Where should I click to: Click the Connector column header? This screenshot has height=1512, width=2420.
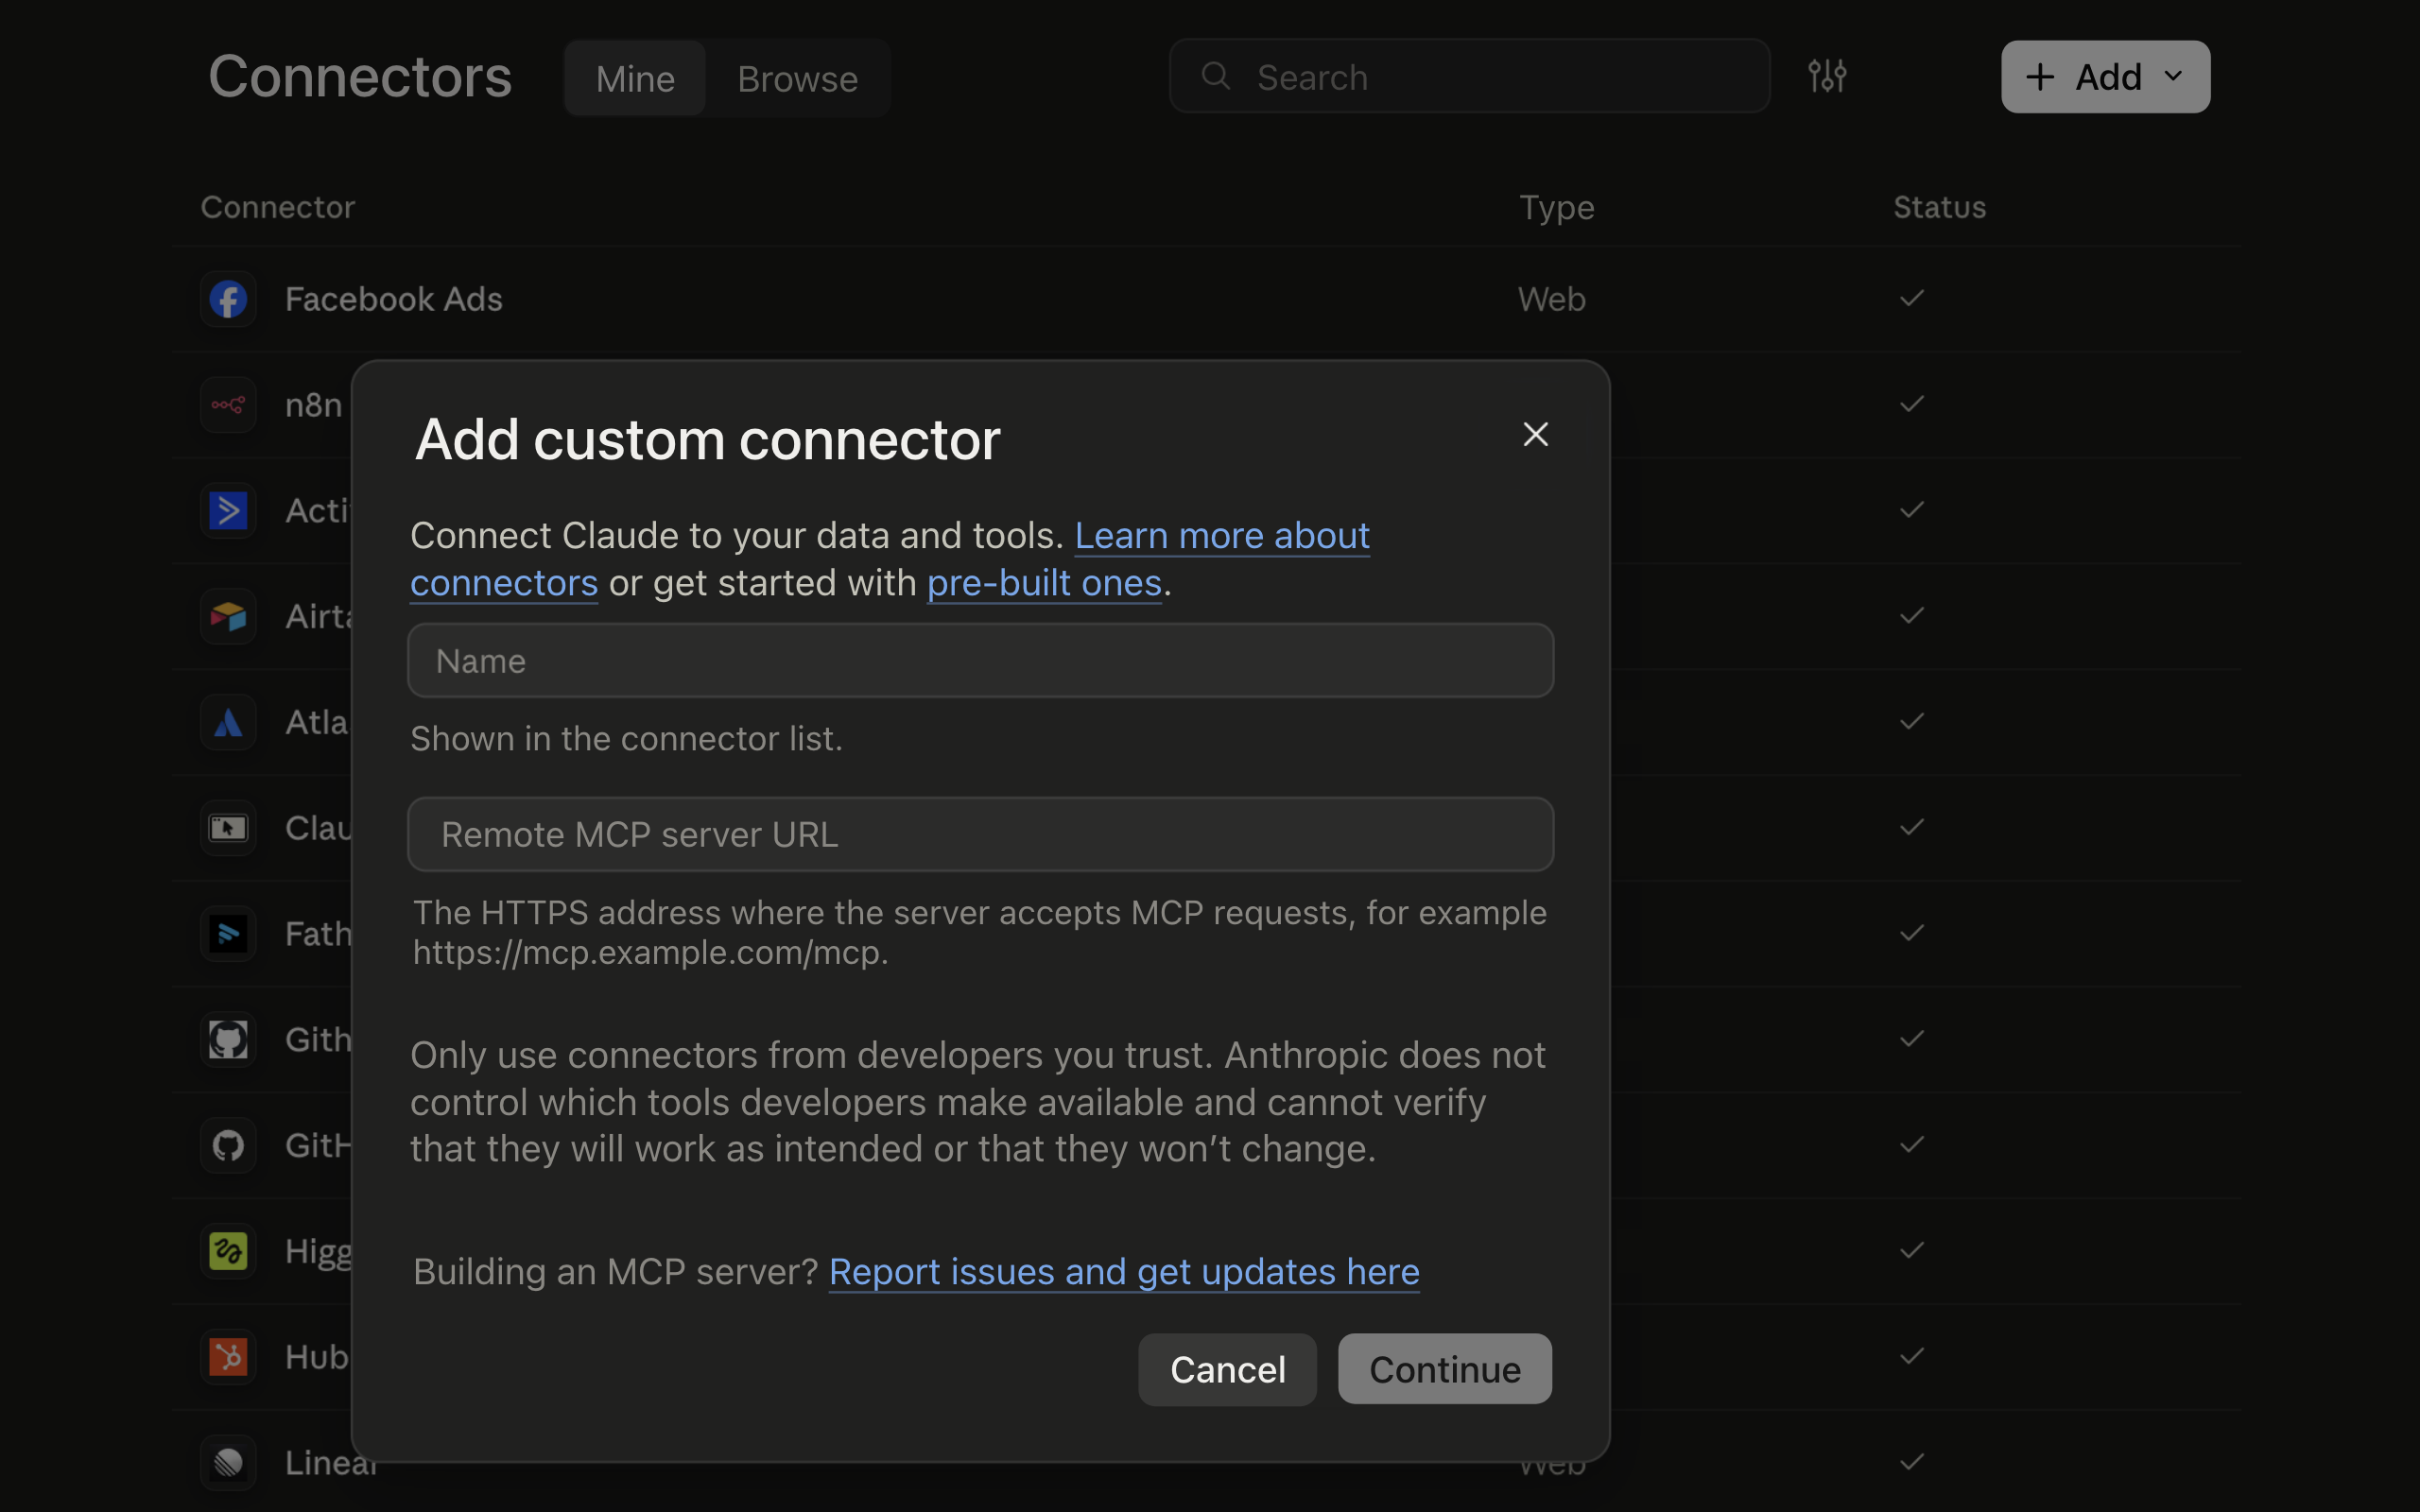coord(277,207)
